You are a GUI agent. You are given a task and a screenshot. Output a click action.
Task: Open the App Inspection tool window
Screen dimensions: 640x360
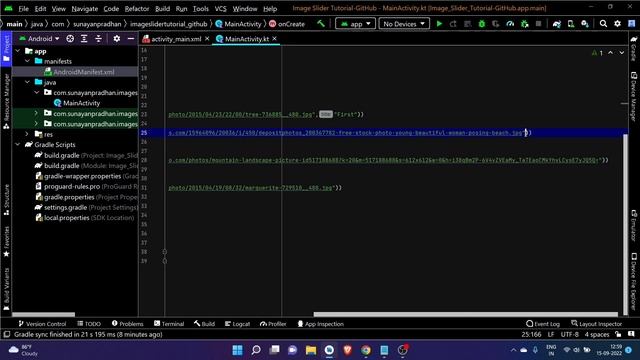(x=320, y=324)
